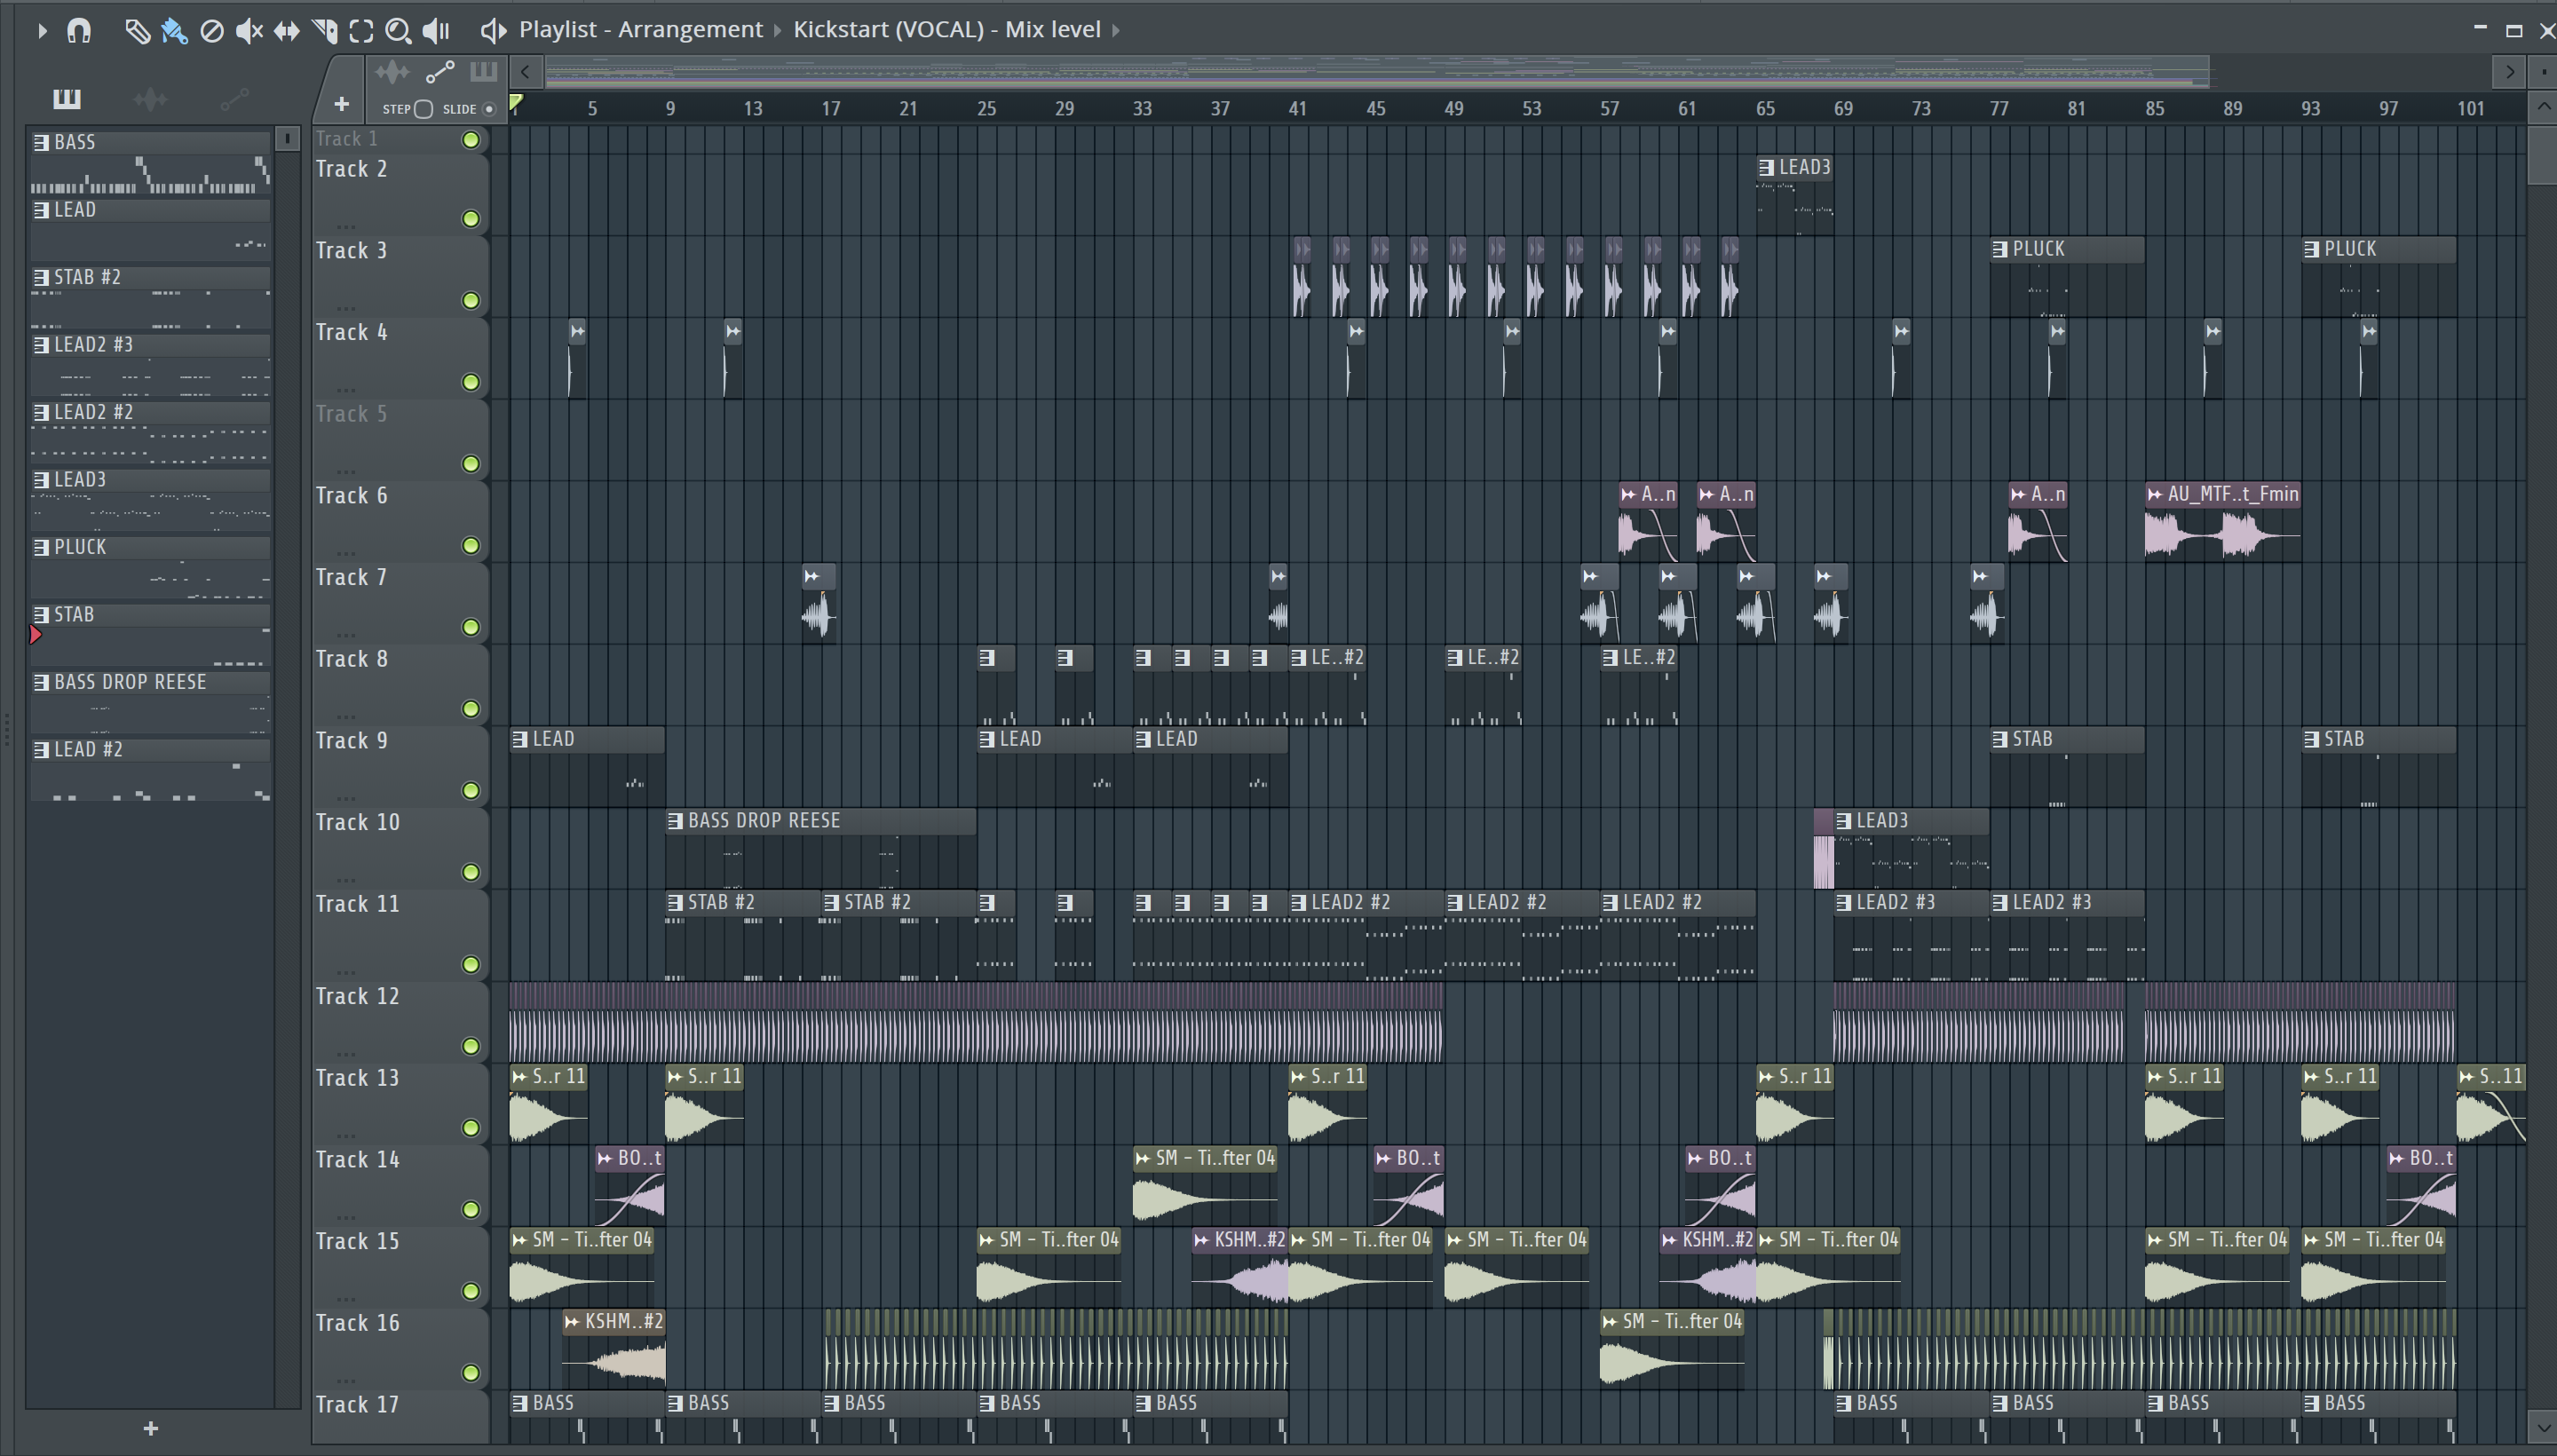2557x1456 pixels.
Task: Select the Track 4 header label
Action: point(351,332)
